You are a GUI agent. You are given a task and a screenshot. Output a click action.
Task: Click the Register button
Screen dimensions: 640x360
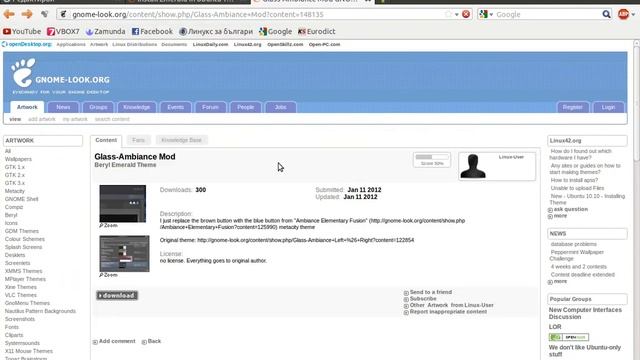[x=573, y=107]
